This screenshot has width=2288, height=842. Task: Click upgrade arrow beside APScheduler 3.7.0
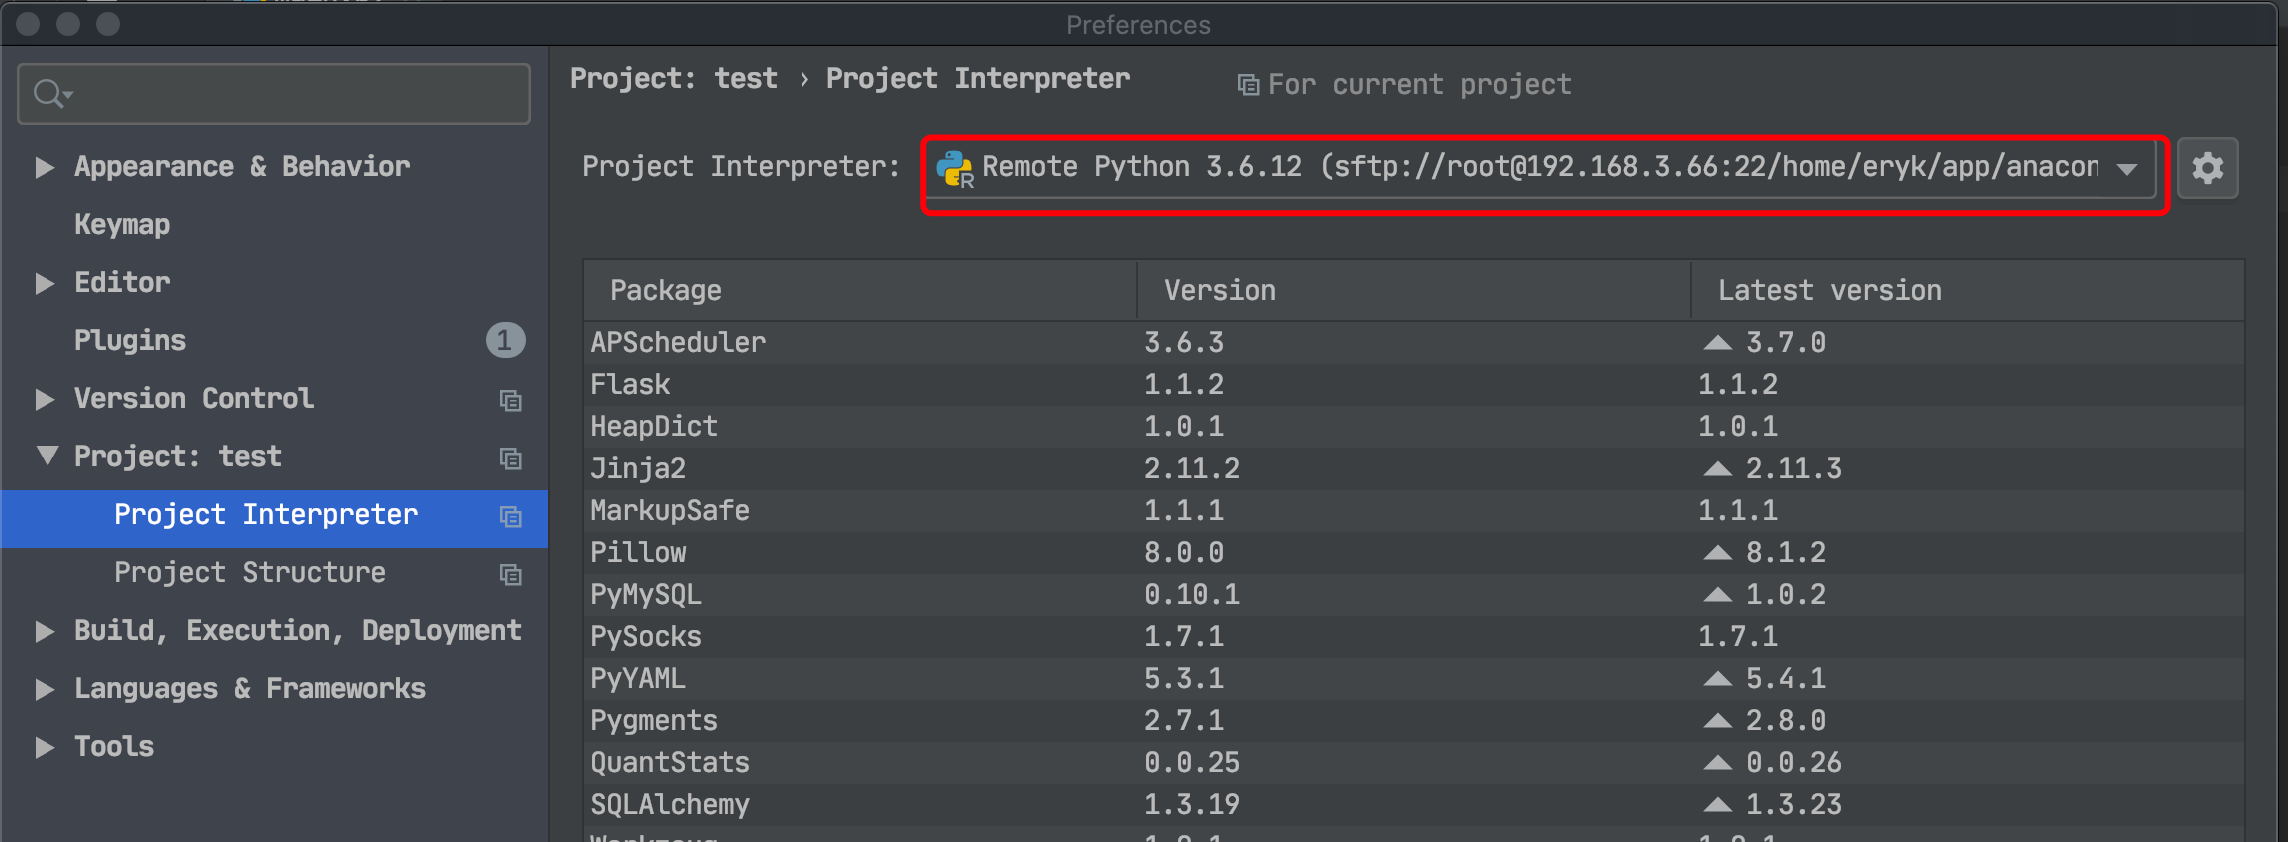(x=1717, y=343)
